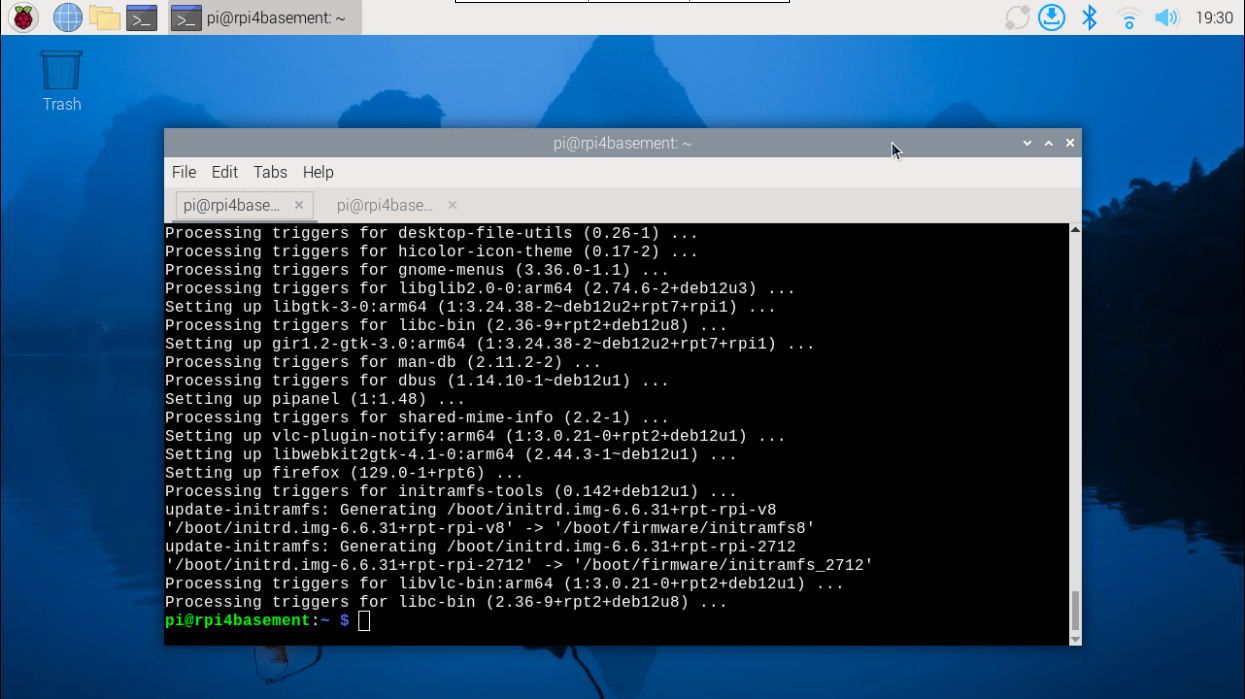
Task: Click the terminal vertical scrollbar thumb
Action: [x=1076, y=610]
